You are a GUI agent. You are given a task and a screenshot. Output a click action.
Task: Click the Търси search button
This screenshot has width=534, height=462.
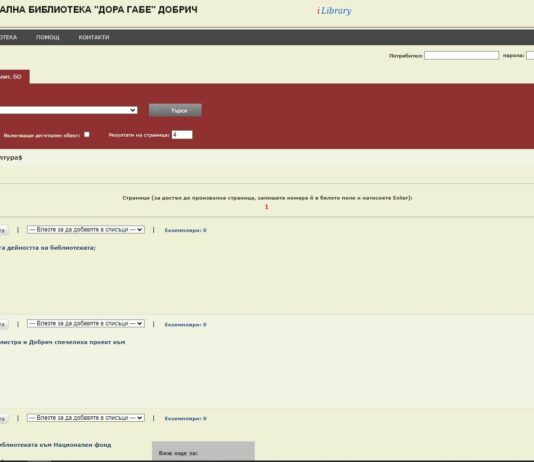[x=175, y=110]
